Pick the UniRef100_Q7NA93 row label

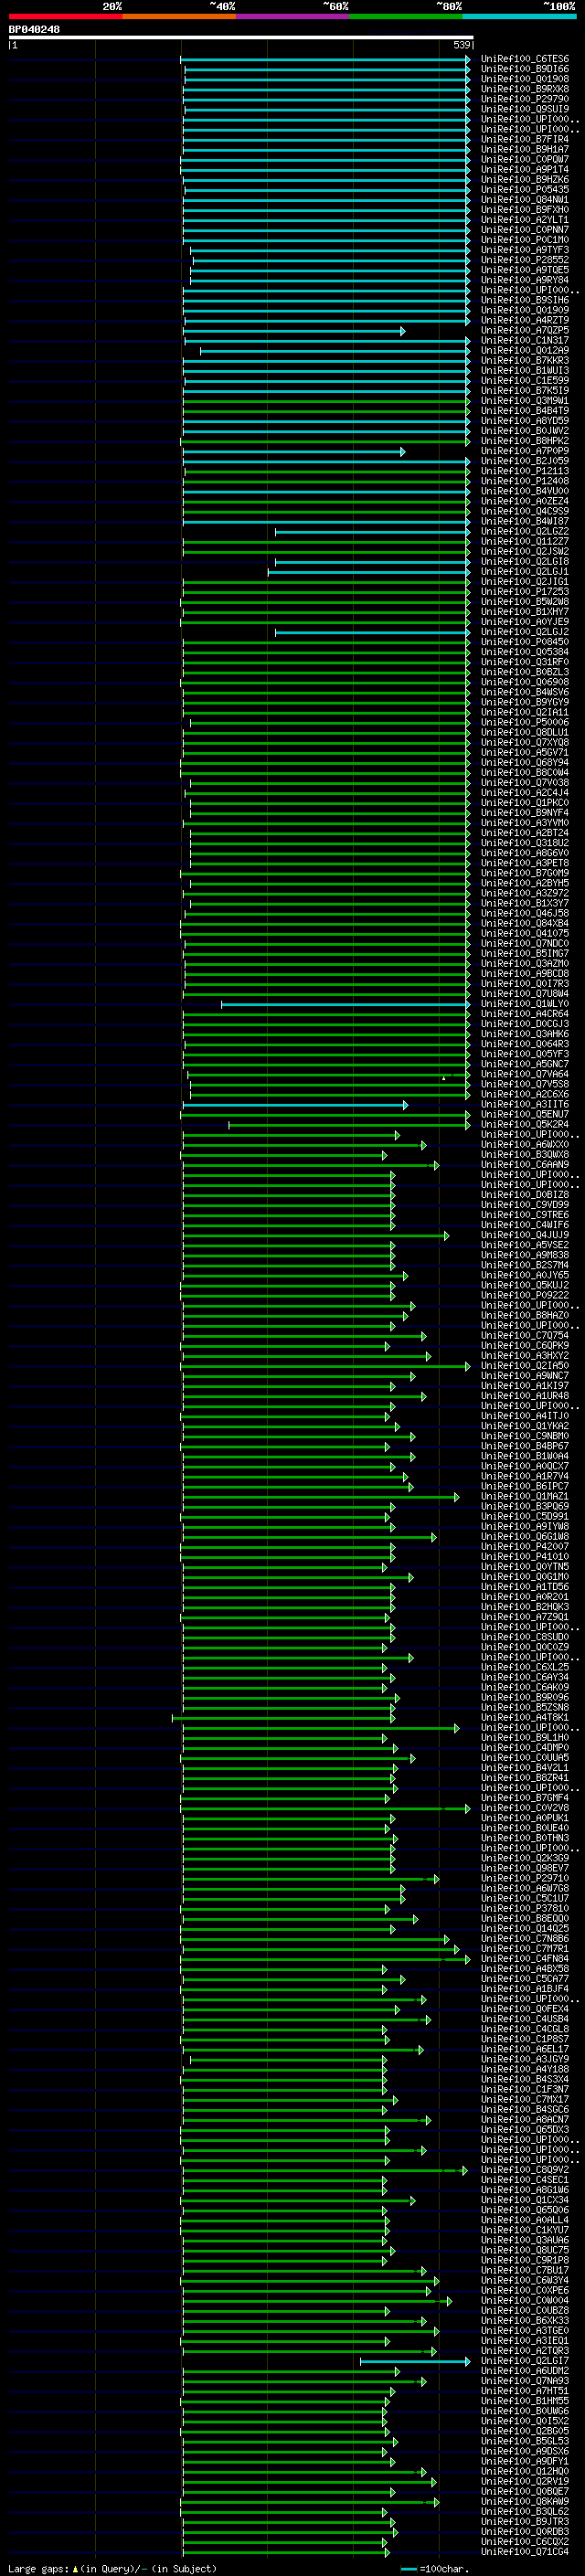click(x=525, y=2381)
